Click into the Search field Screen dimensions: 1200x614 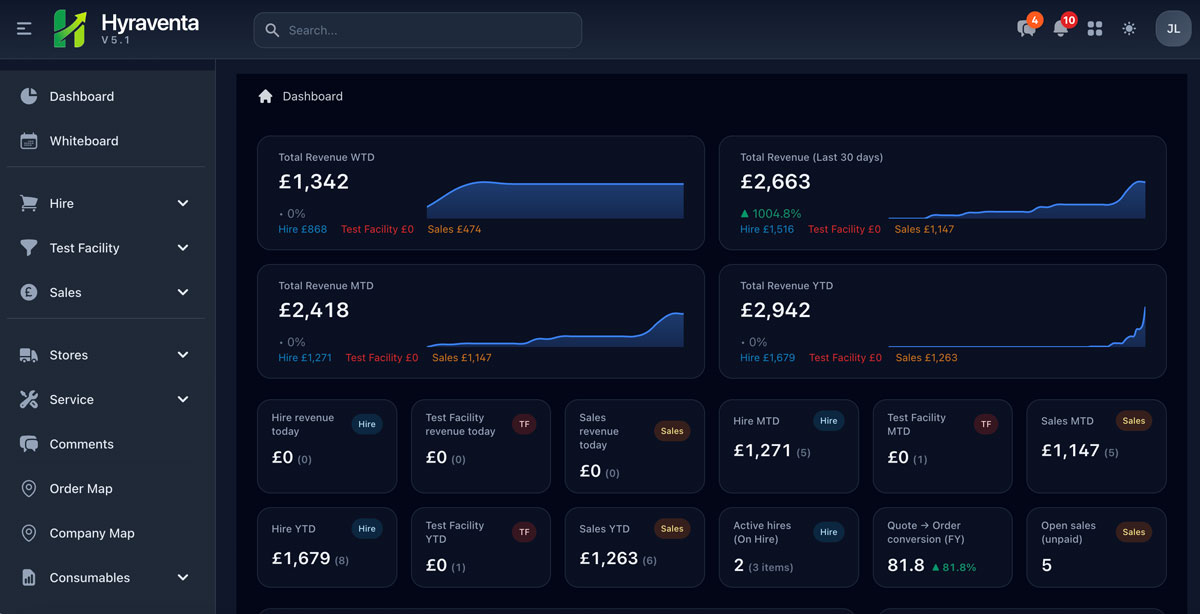pyautogui.click(x=417, y=30)
